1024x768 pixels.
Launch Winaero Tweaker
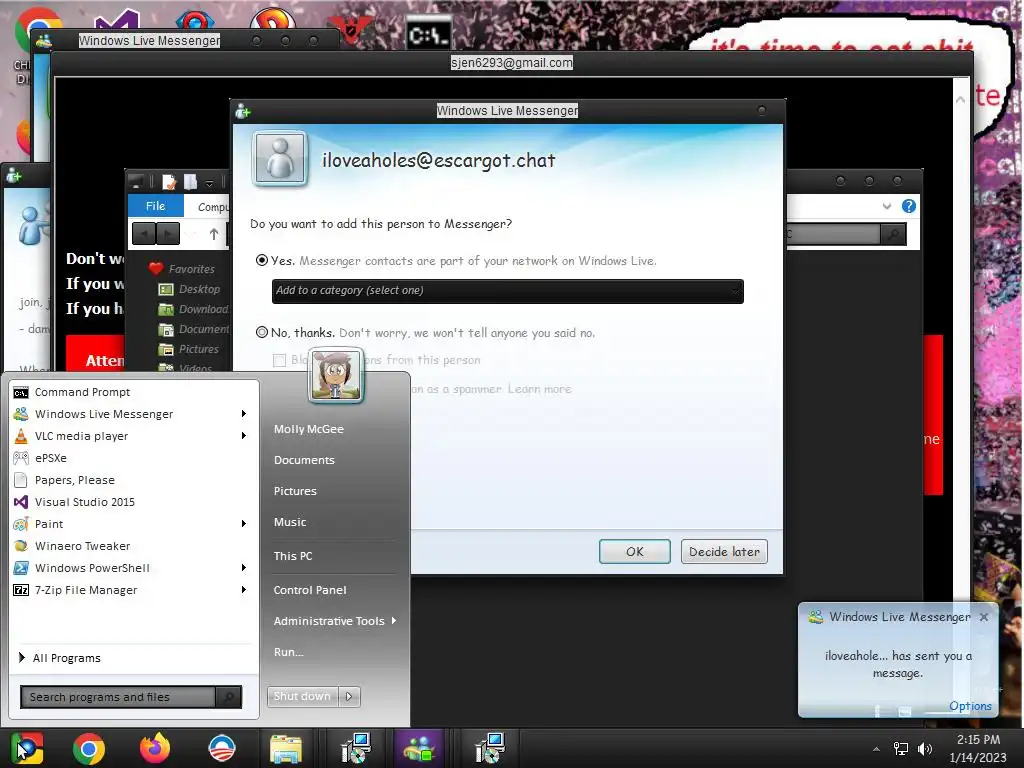[x=82, y=546]
